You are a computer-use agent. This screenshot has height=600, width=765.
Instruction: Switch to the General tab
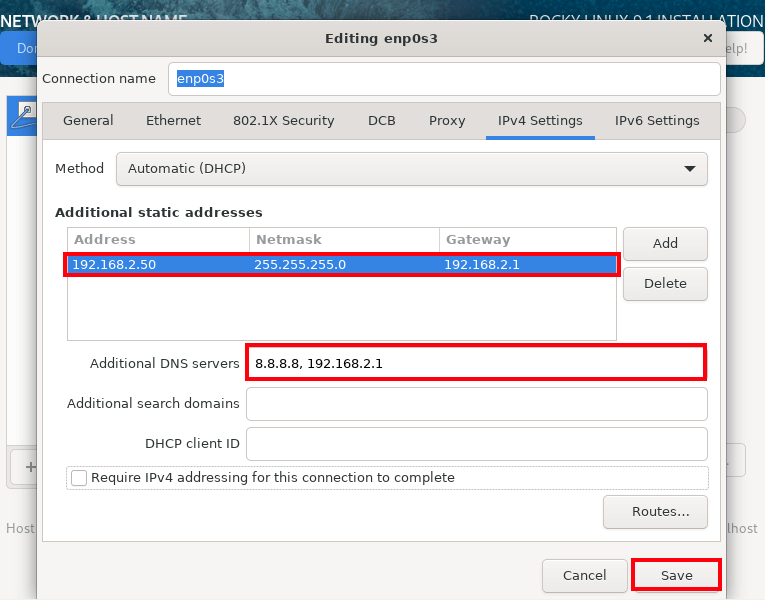(88, 120)
